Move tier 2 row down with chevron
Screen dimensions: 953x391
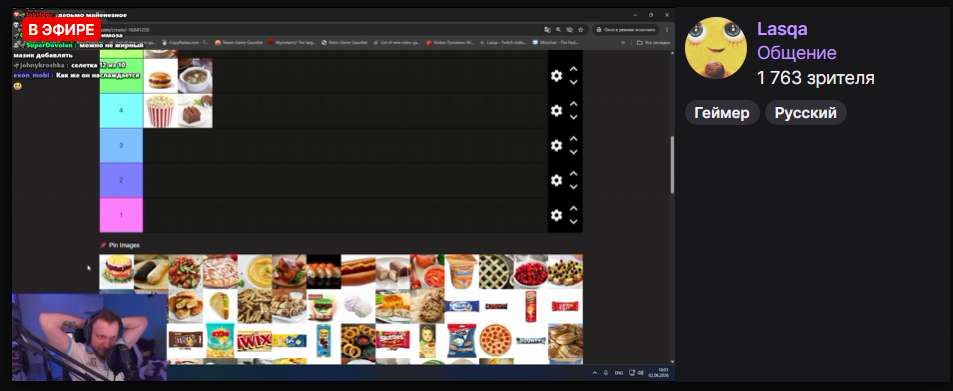[573, 187]
